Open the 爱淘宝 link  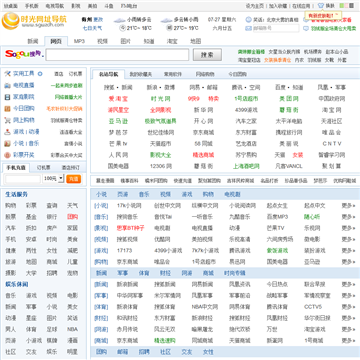tap(118, 99)
